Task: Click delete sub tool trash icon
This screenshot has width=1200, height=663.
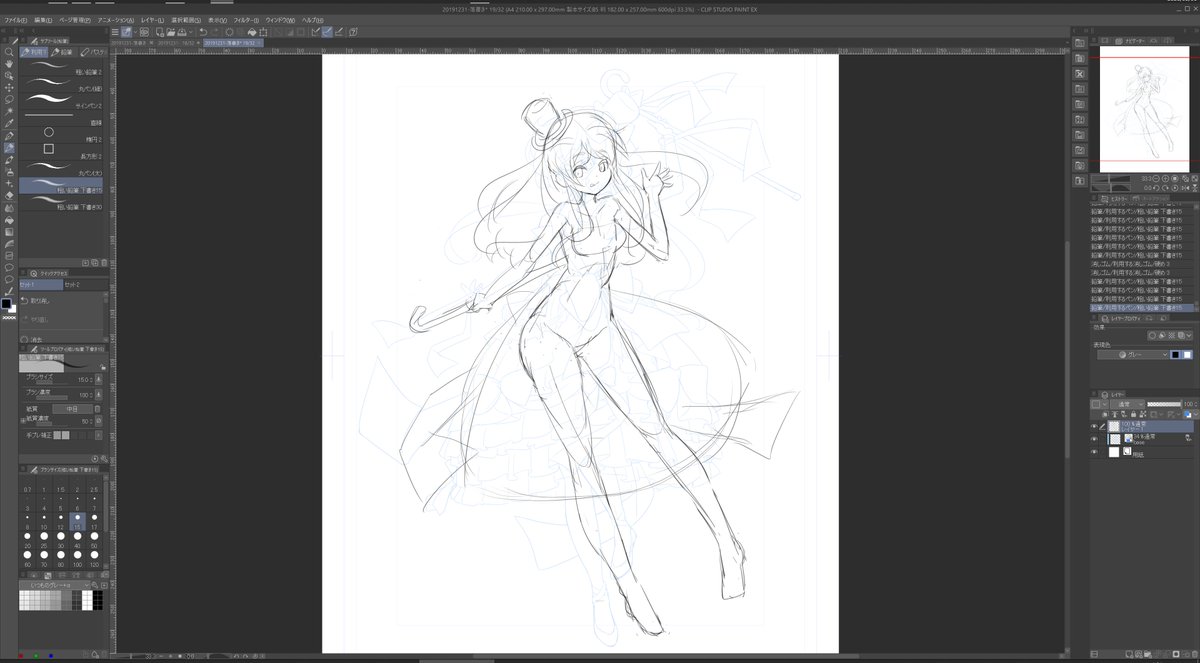Action: coord(103,262)
